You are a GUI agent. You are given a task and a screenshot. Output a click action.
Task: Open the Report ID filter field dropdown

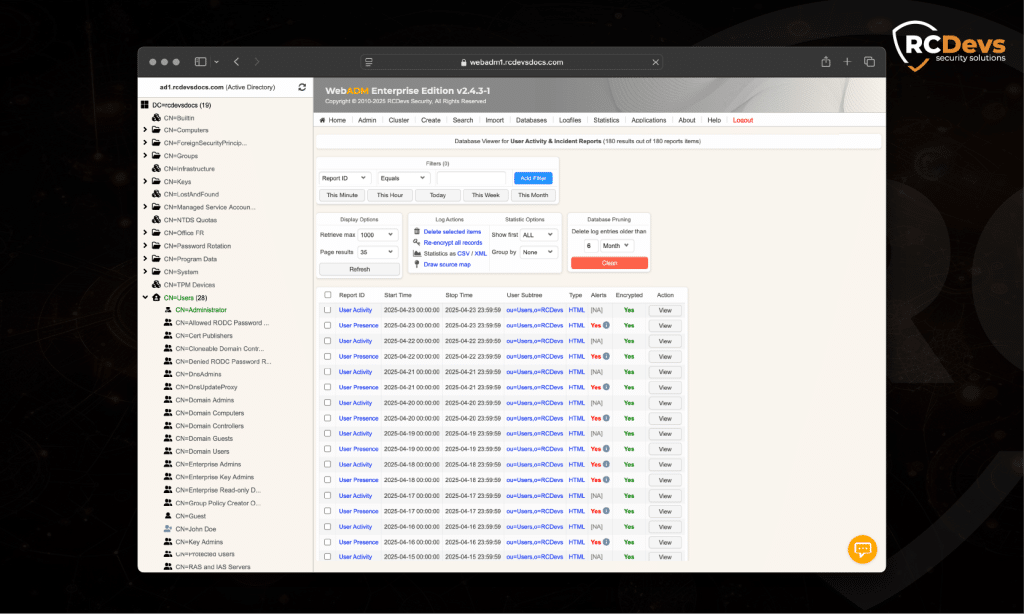[345, 178]
